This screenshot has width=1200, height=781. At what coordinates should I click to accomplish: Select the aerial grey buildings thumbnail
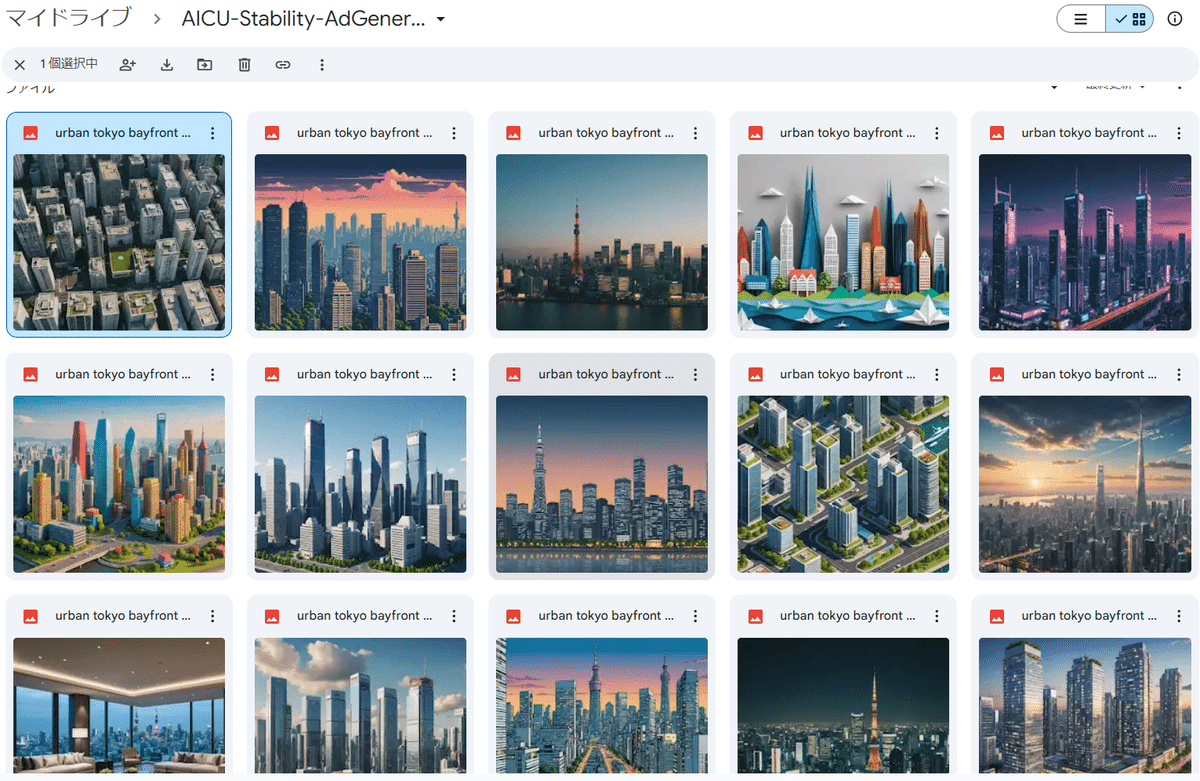119,242
